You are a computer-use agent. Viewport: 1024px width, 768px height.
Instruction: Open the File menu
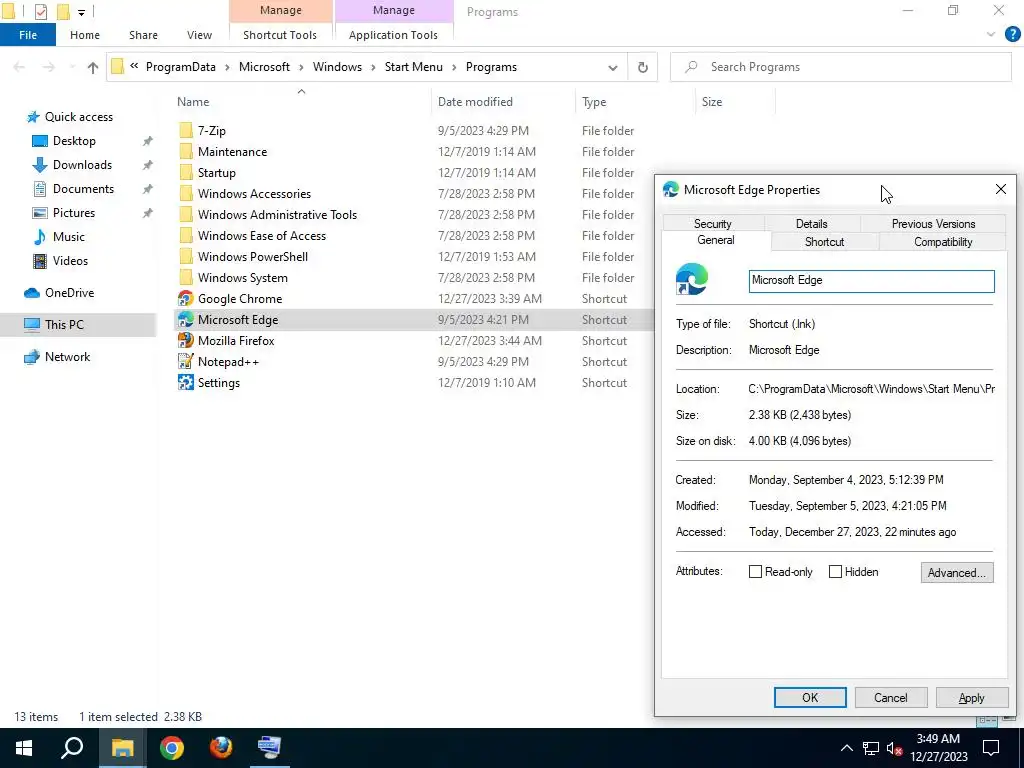point(28,35)
